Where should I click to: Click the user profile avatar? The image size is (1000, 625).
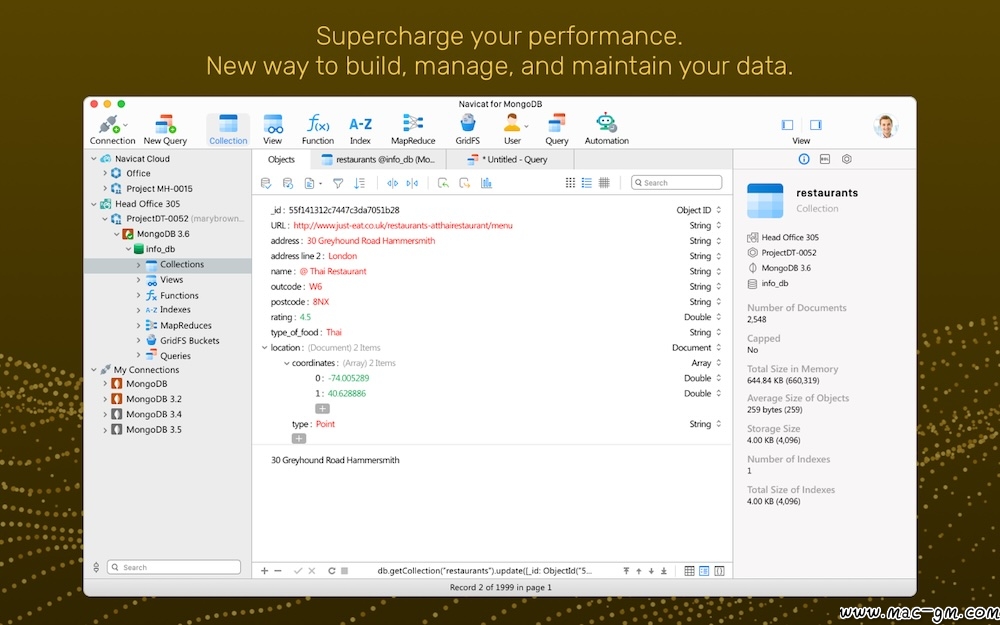(x=885, y=126)
